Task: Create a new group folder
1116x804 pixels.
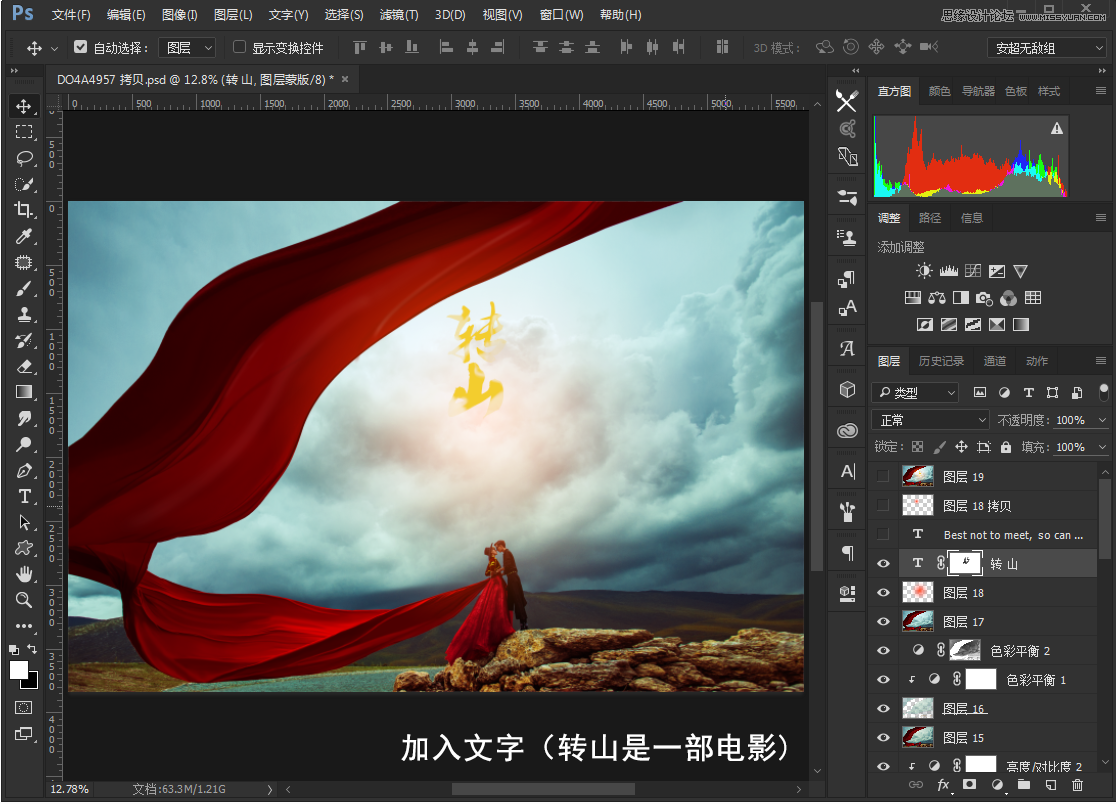Action: pos(1023,785)
